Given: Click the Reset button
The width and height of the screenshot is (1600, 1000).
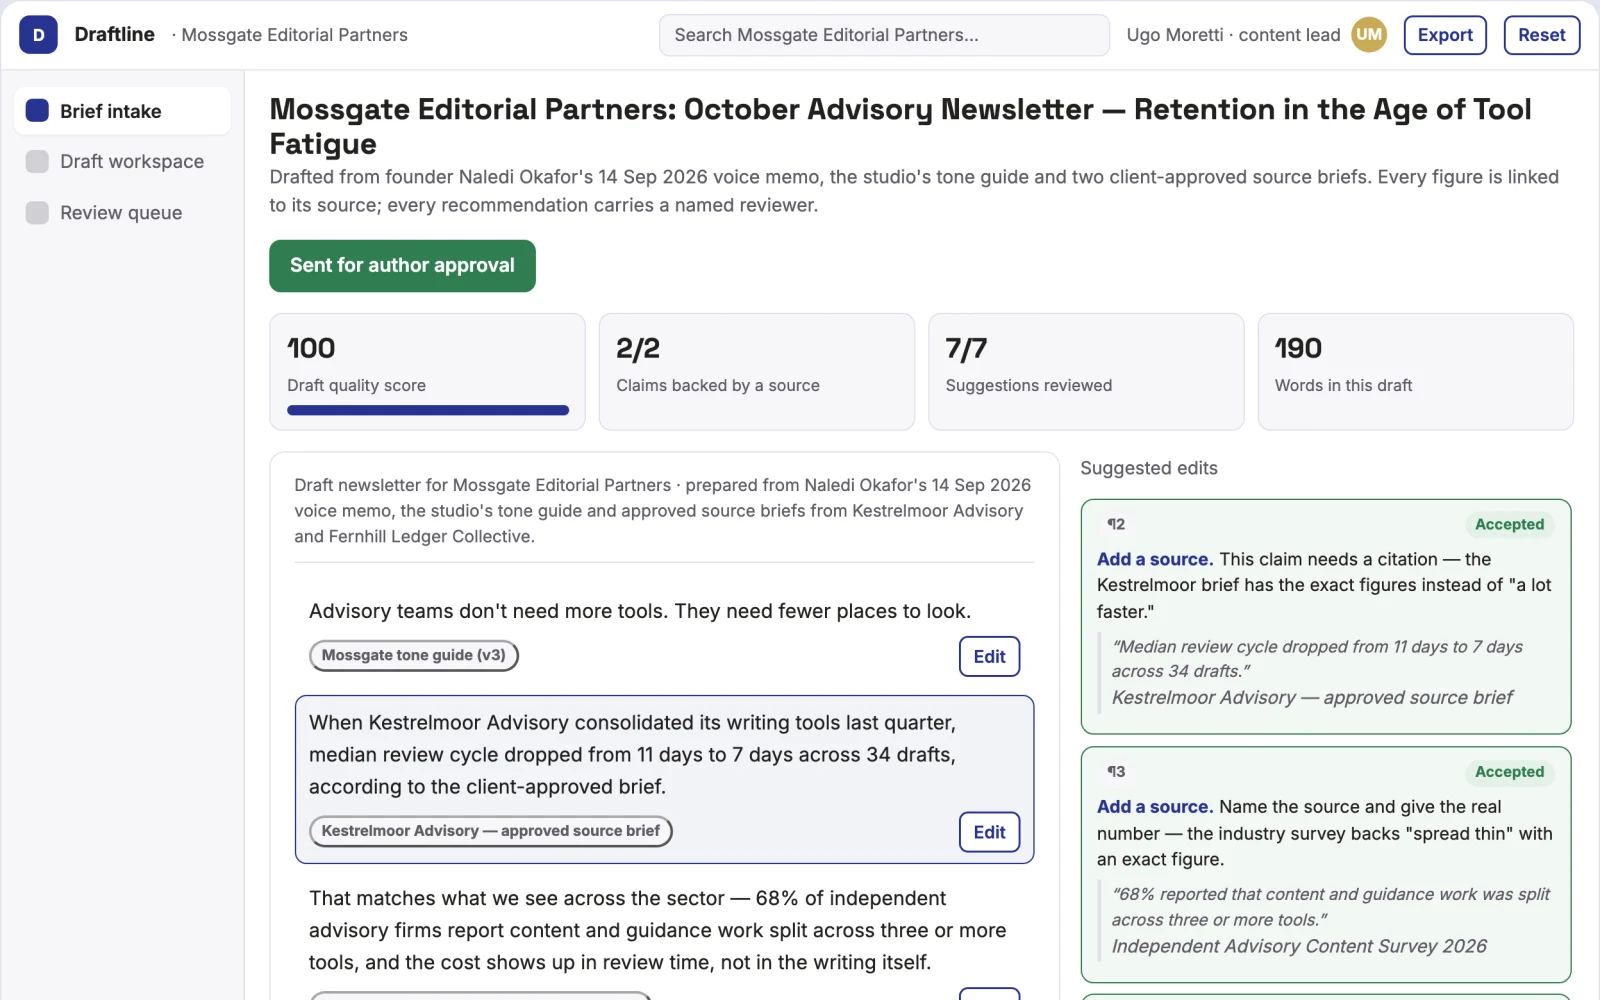Looking at the screenshot, I should (1541, 35).
